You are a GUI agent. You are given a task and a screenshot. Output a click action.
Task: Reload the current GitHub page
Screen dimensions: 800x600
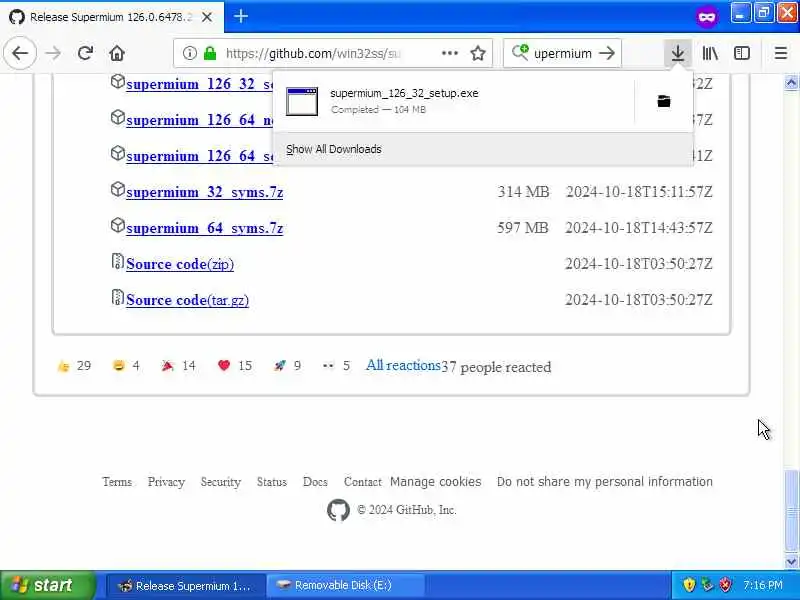coord(85,53)
